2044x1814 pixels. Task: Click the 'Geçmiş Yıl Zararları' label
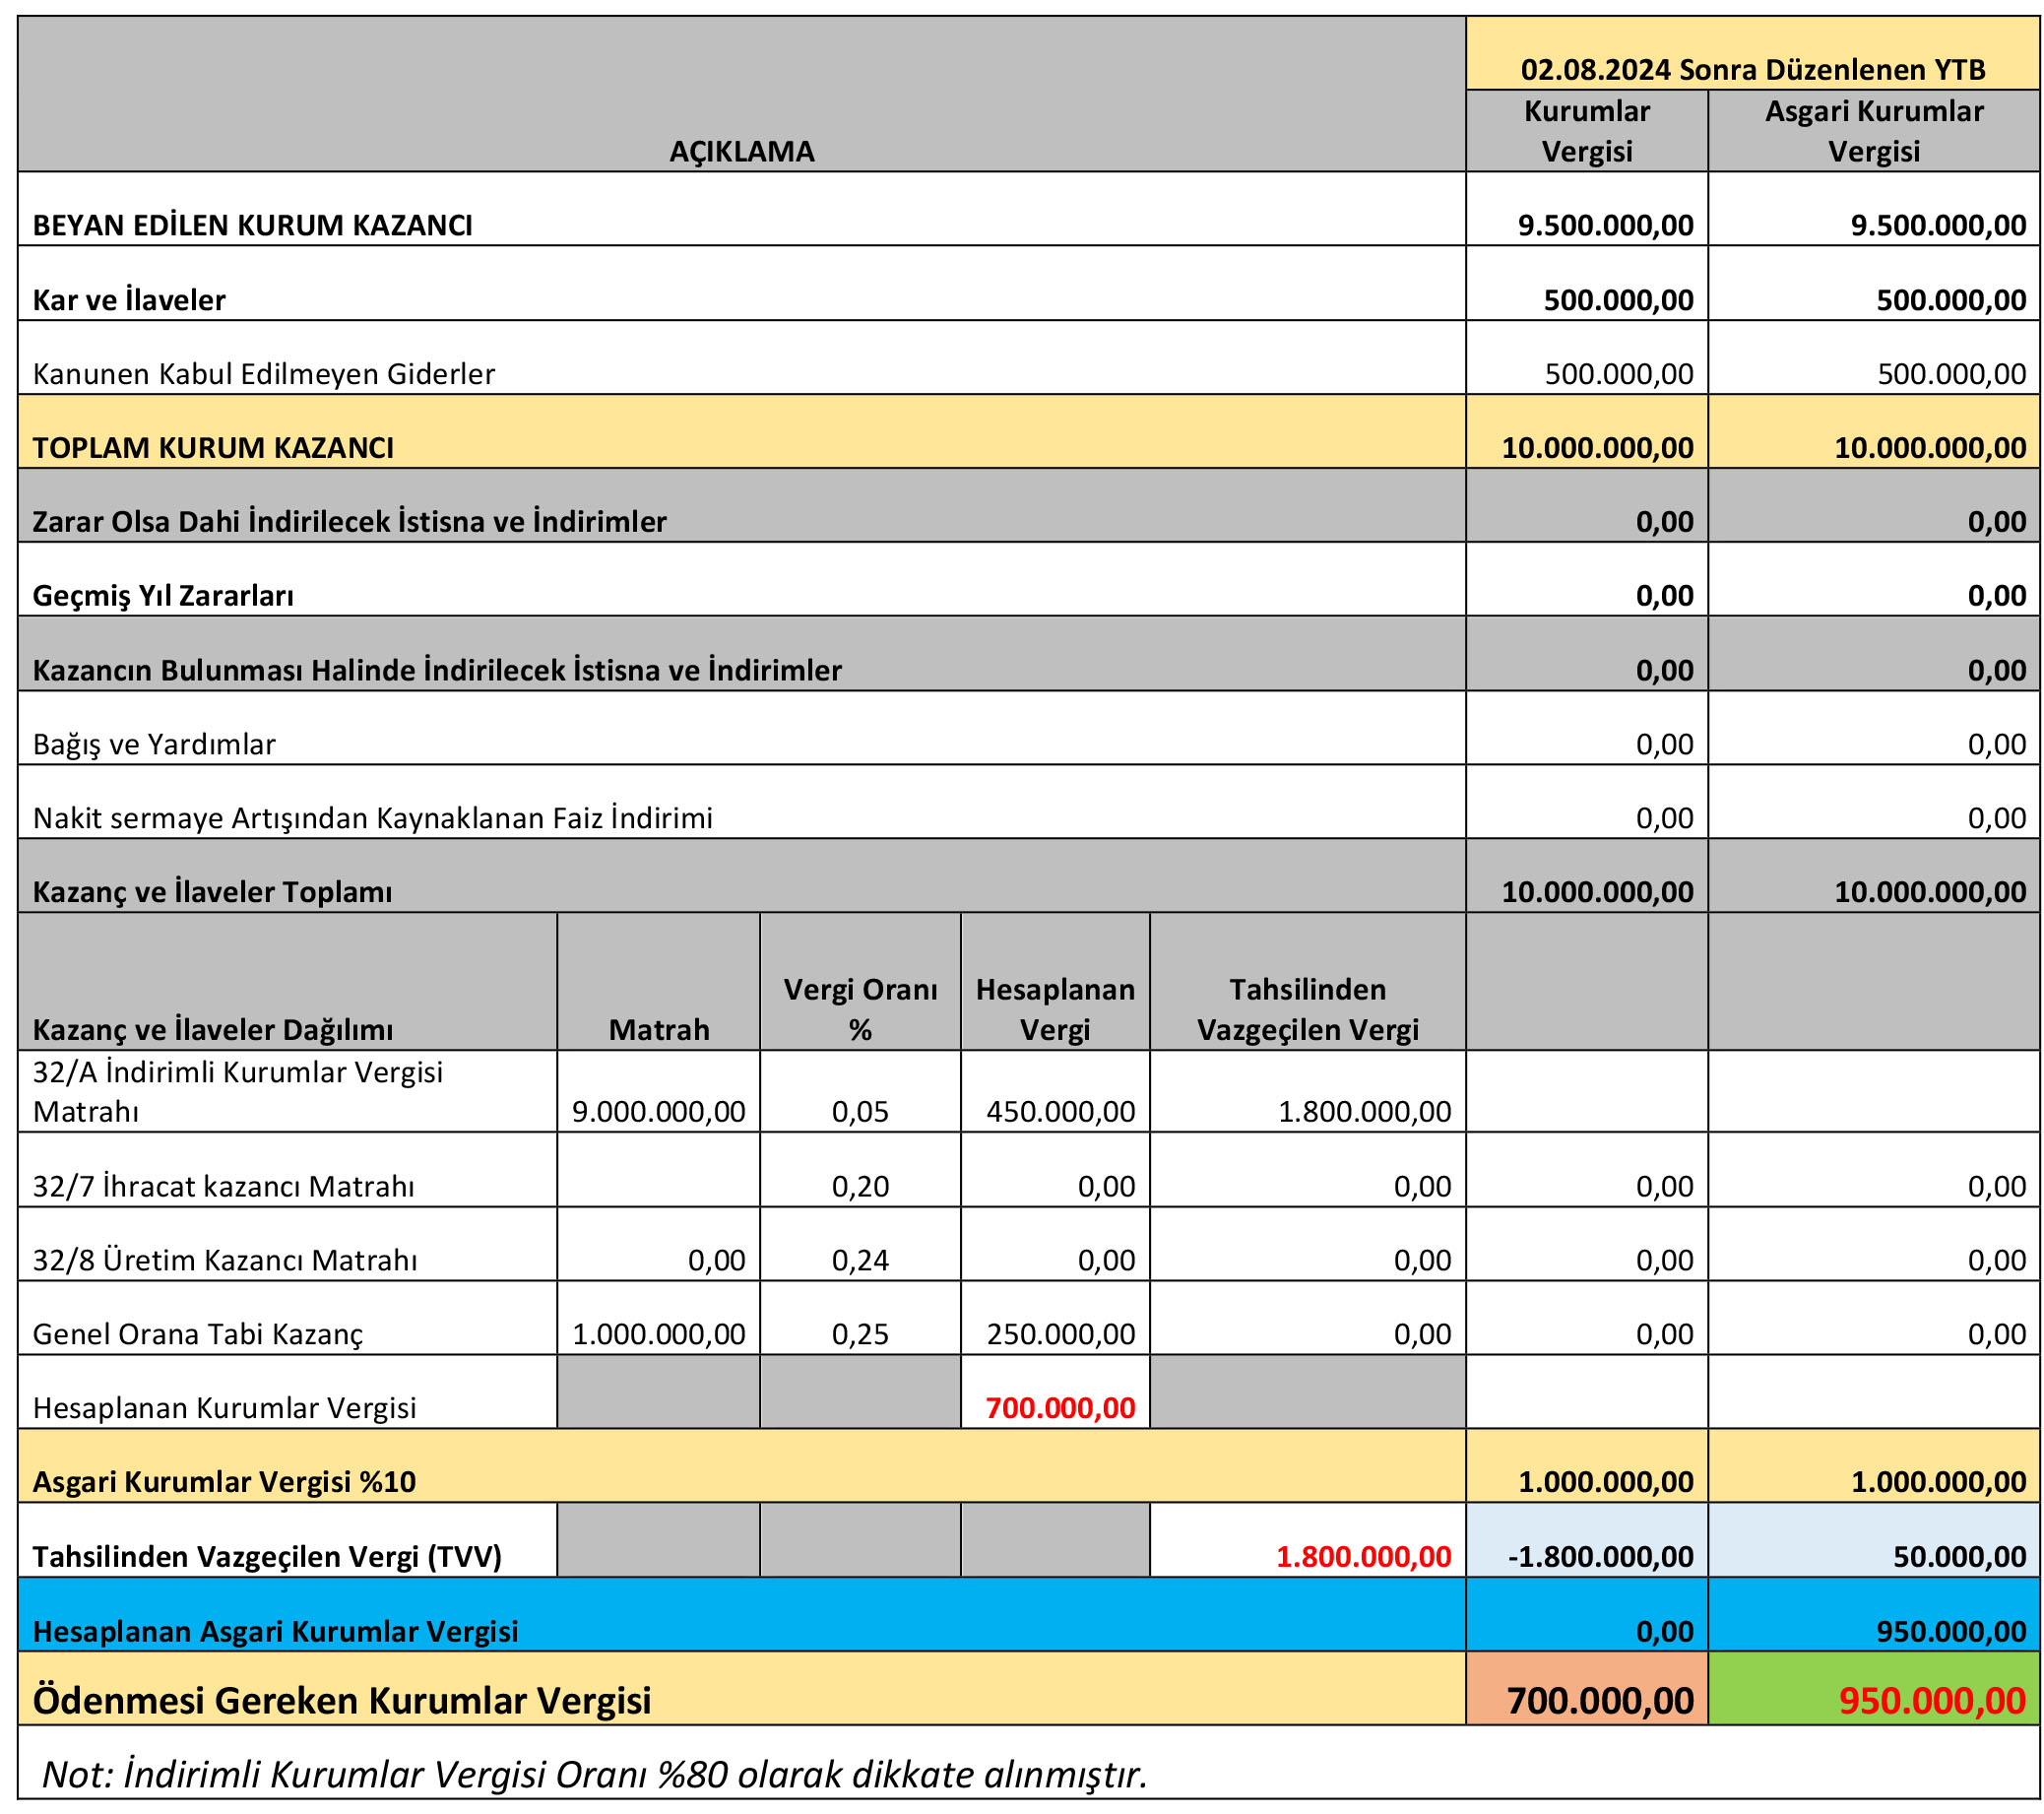(x=163, y=596)
